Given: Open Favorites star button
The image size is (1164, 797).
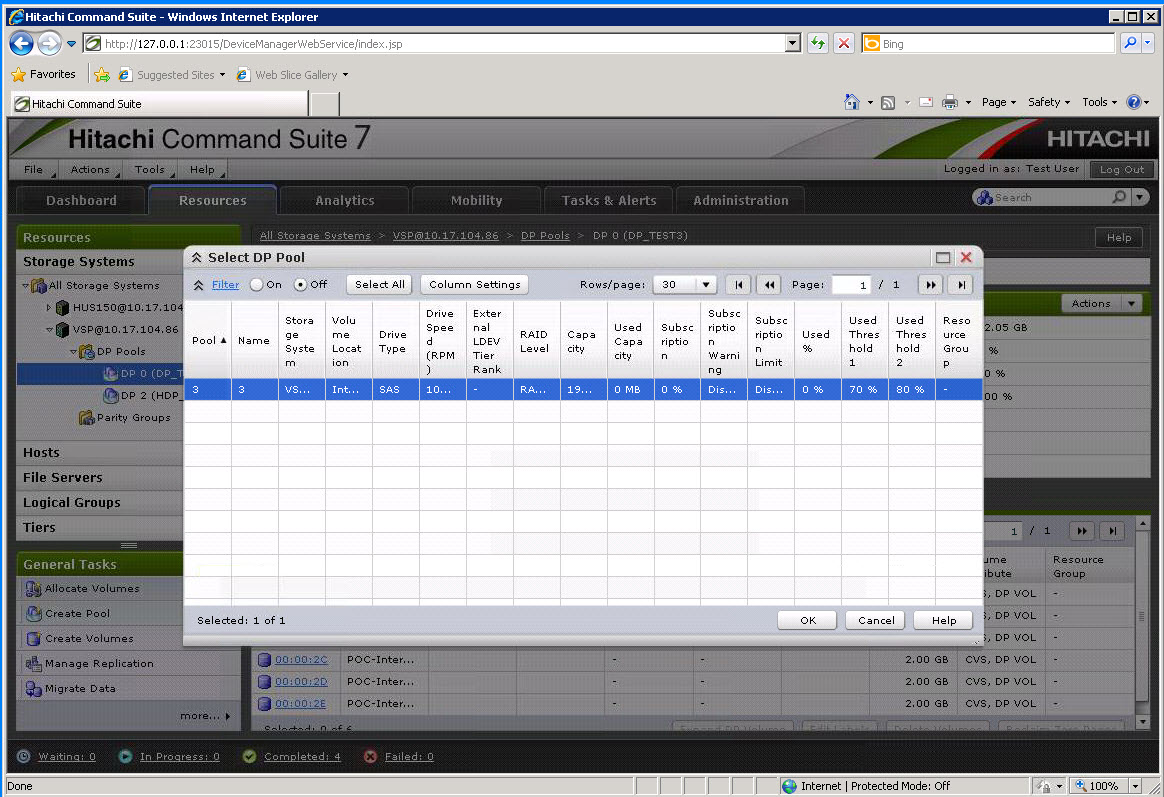Looking at the screenshot, I should [44, 74].
